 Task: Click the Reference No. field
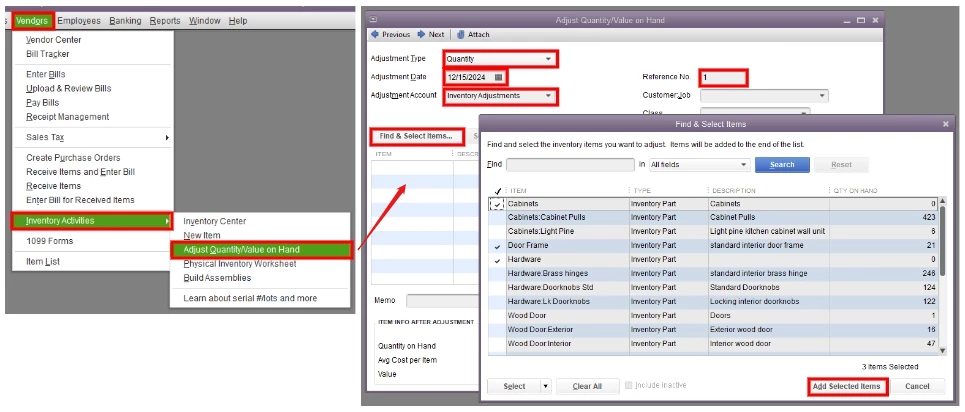pyautogui.click(x=723, y=78)
